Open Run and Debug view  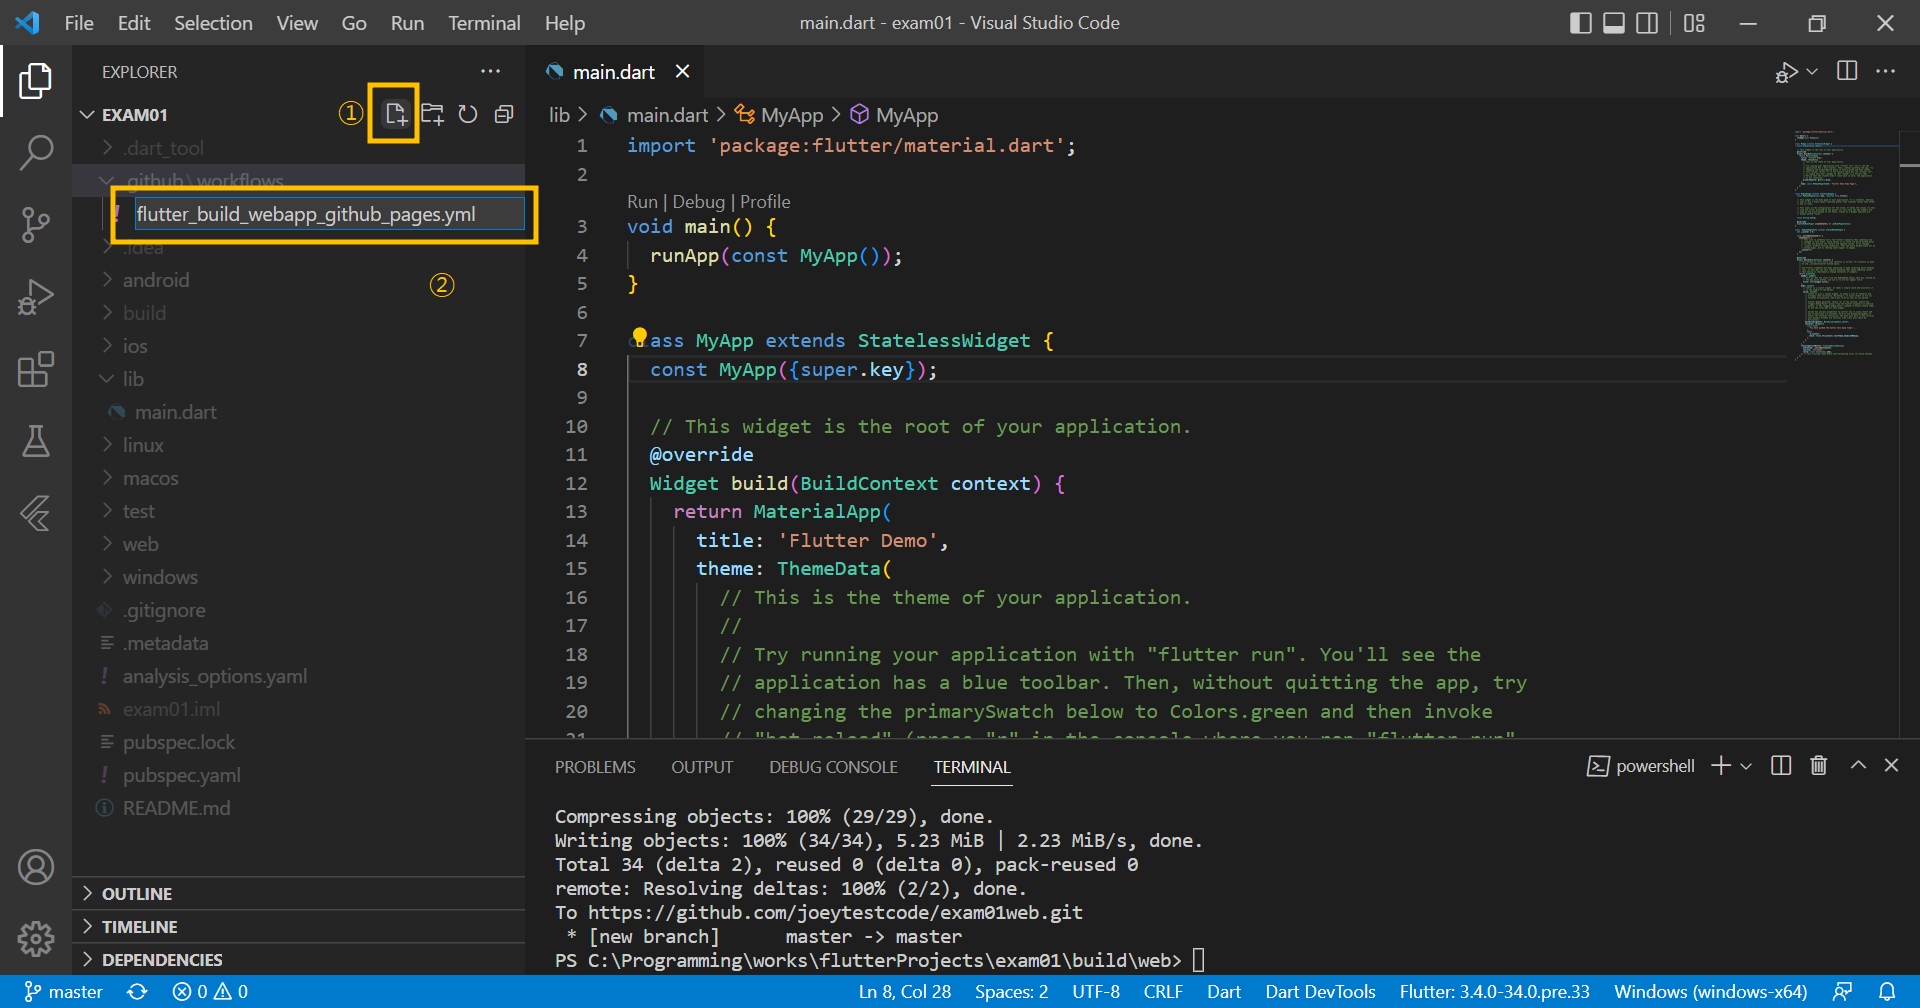coord(36,297)
